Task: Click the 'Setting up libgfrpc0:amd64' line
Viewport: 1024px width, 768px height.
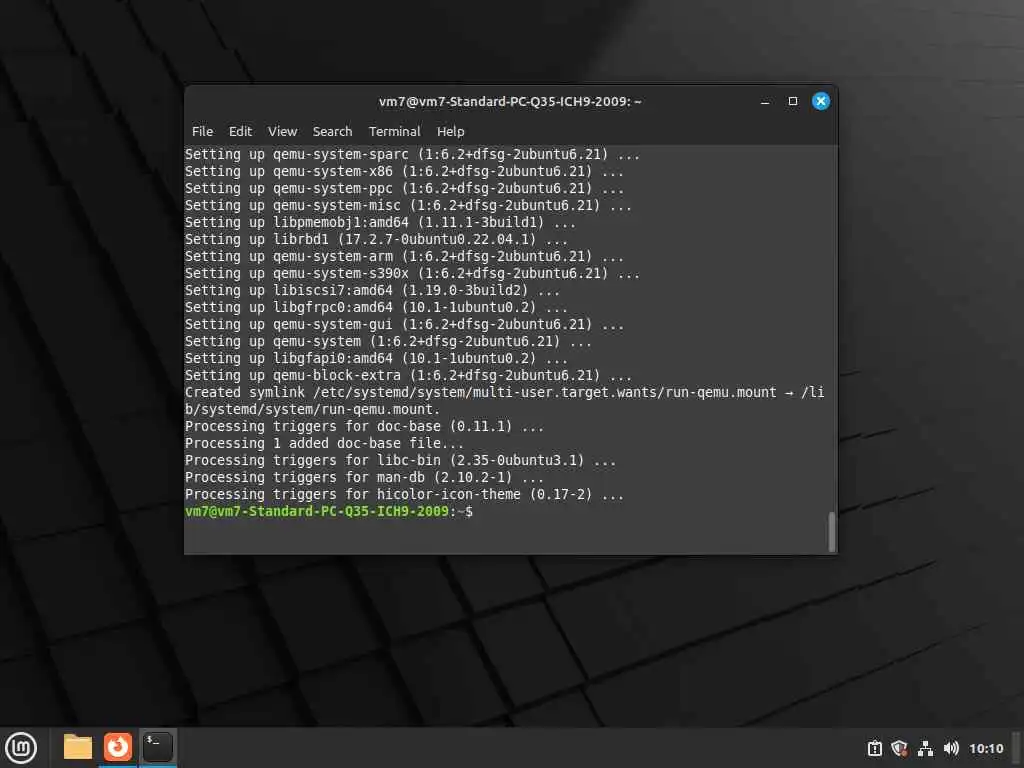Action: coord(376,308)
